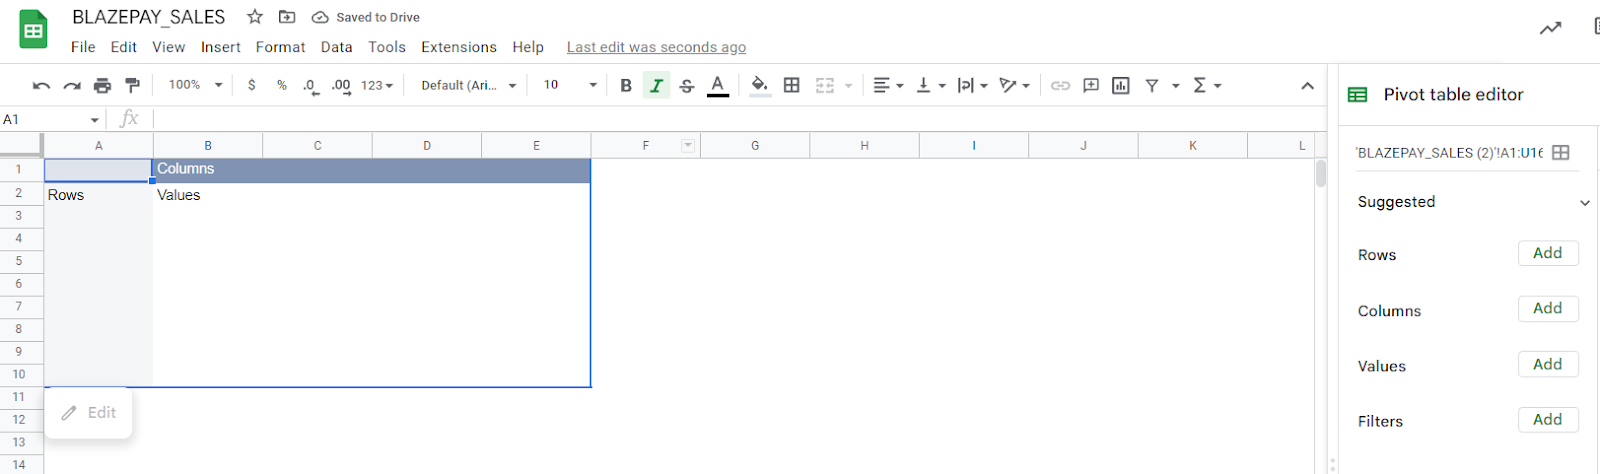This screenshot has height=474, width=1600.
Task: Open the Edit menu
Action: [123, 47]
